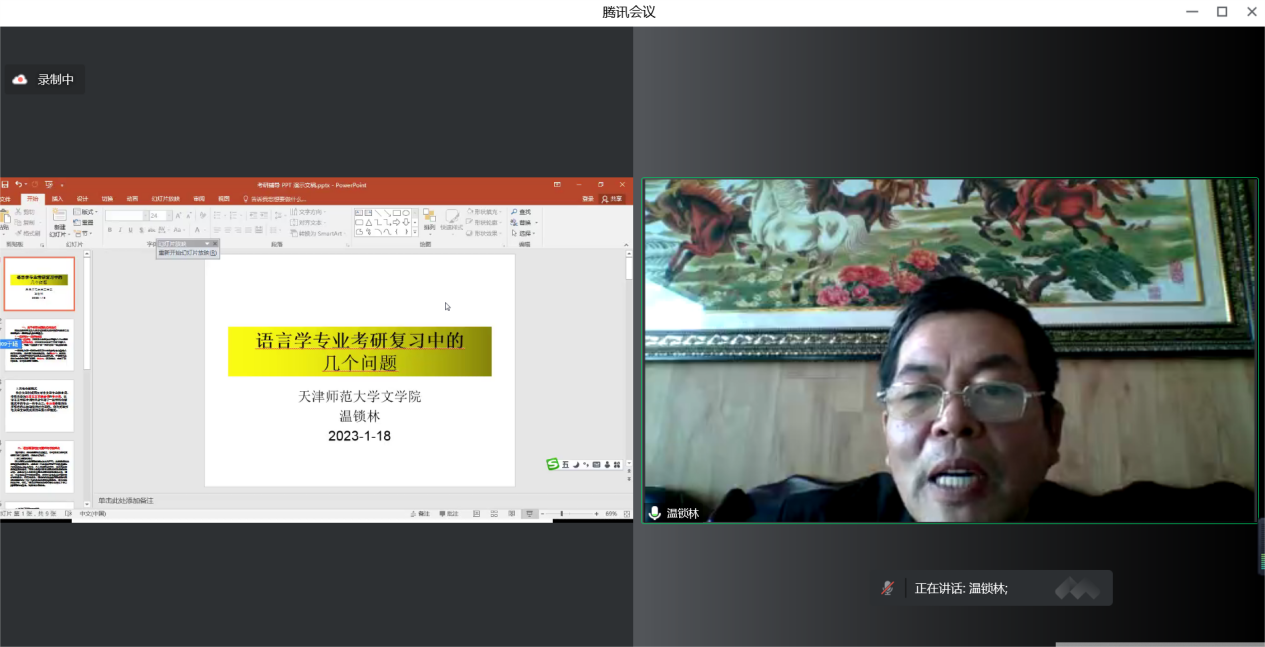Toggle Italic formatting button
1265x647 pixels.
(120, 230)
